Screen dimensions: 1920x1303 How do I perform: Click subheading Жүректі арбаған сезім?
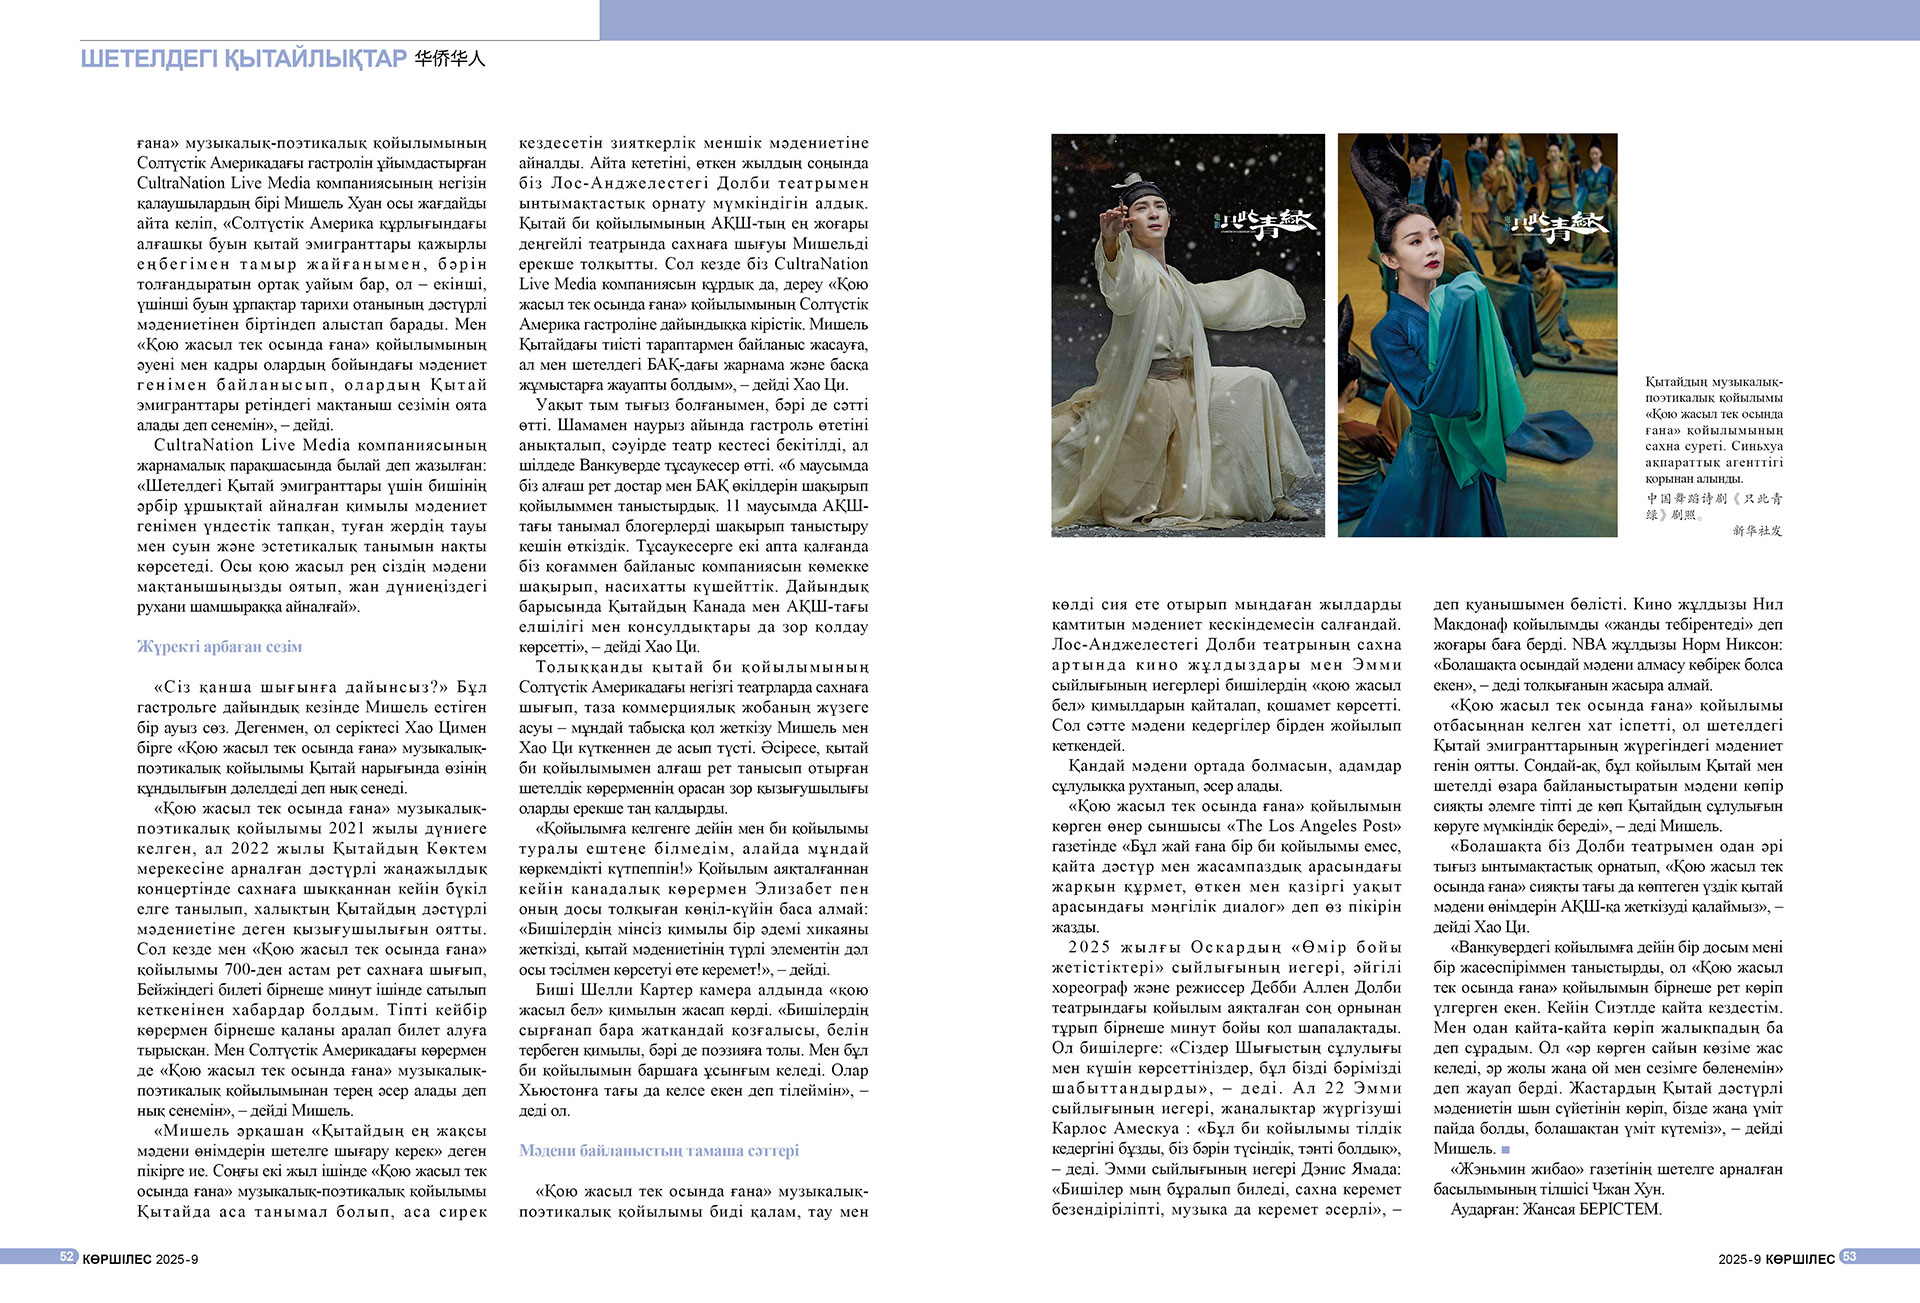pyautogui.click(x=219, y=647)
